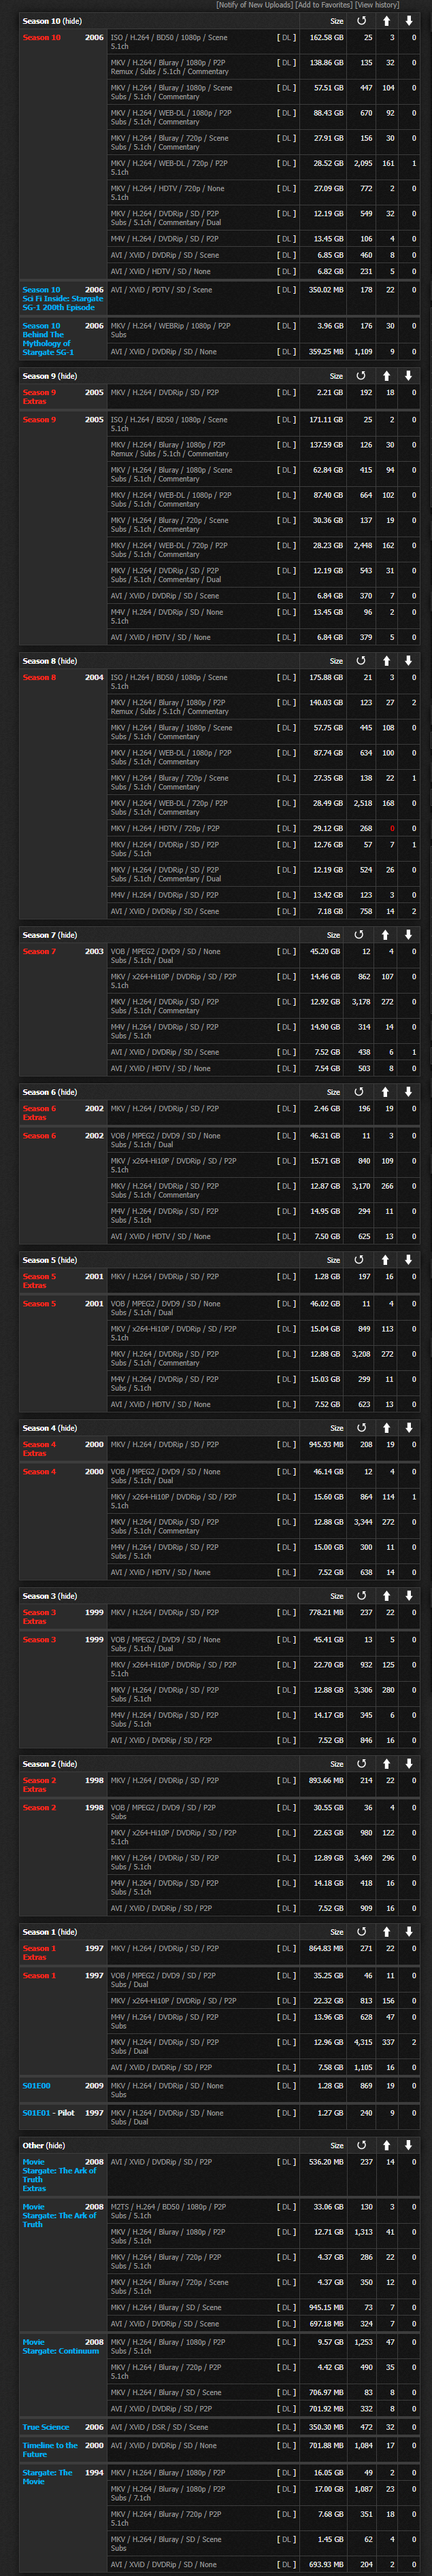Collapse the Season 3 section via hide
The width and height of the screenshot is (432, 2576).
tap(67, 1596)
